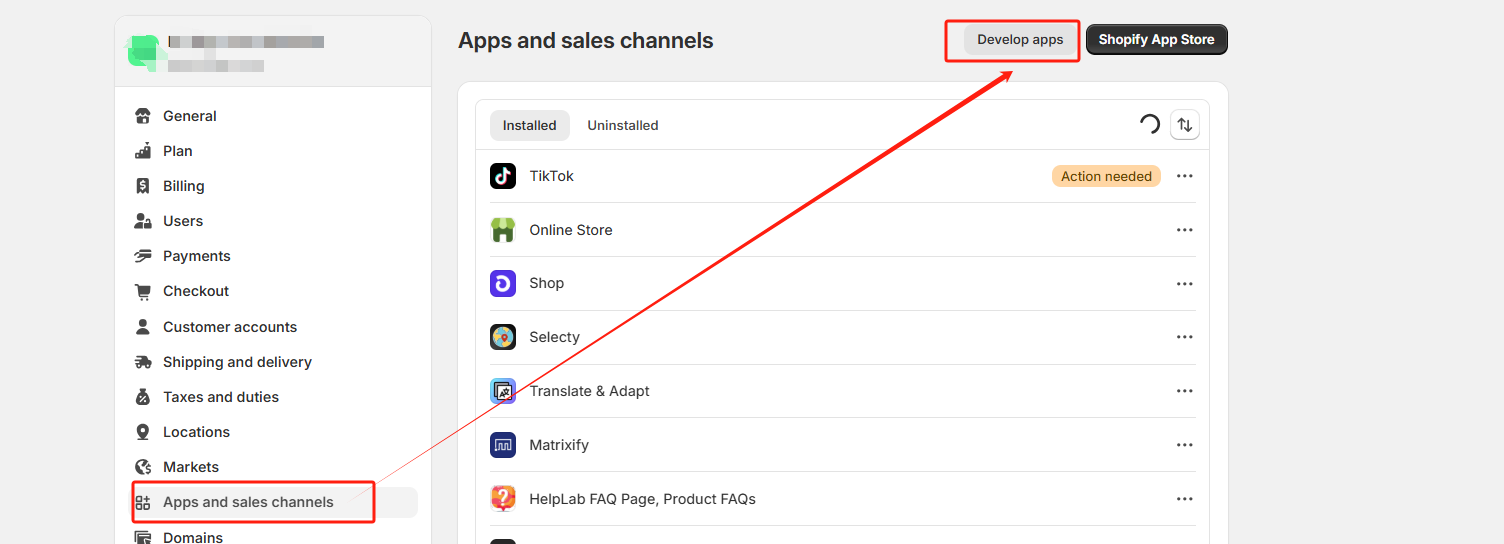
Task: Click the Shop app icon
Action: pos(503,283)
